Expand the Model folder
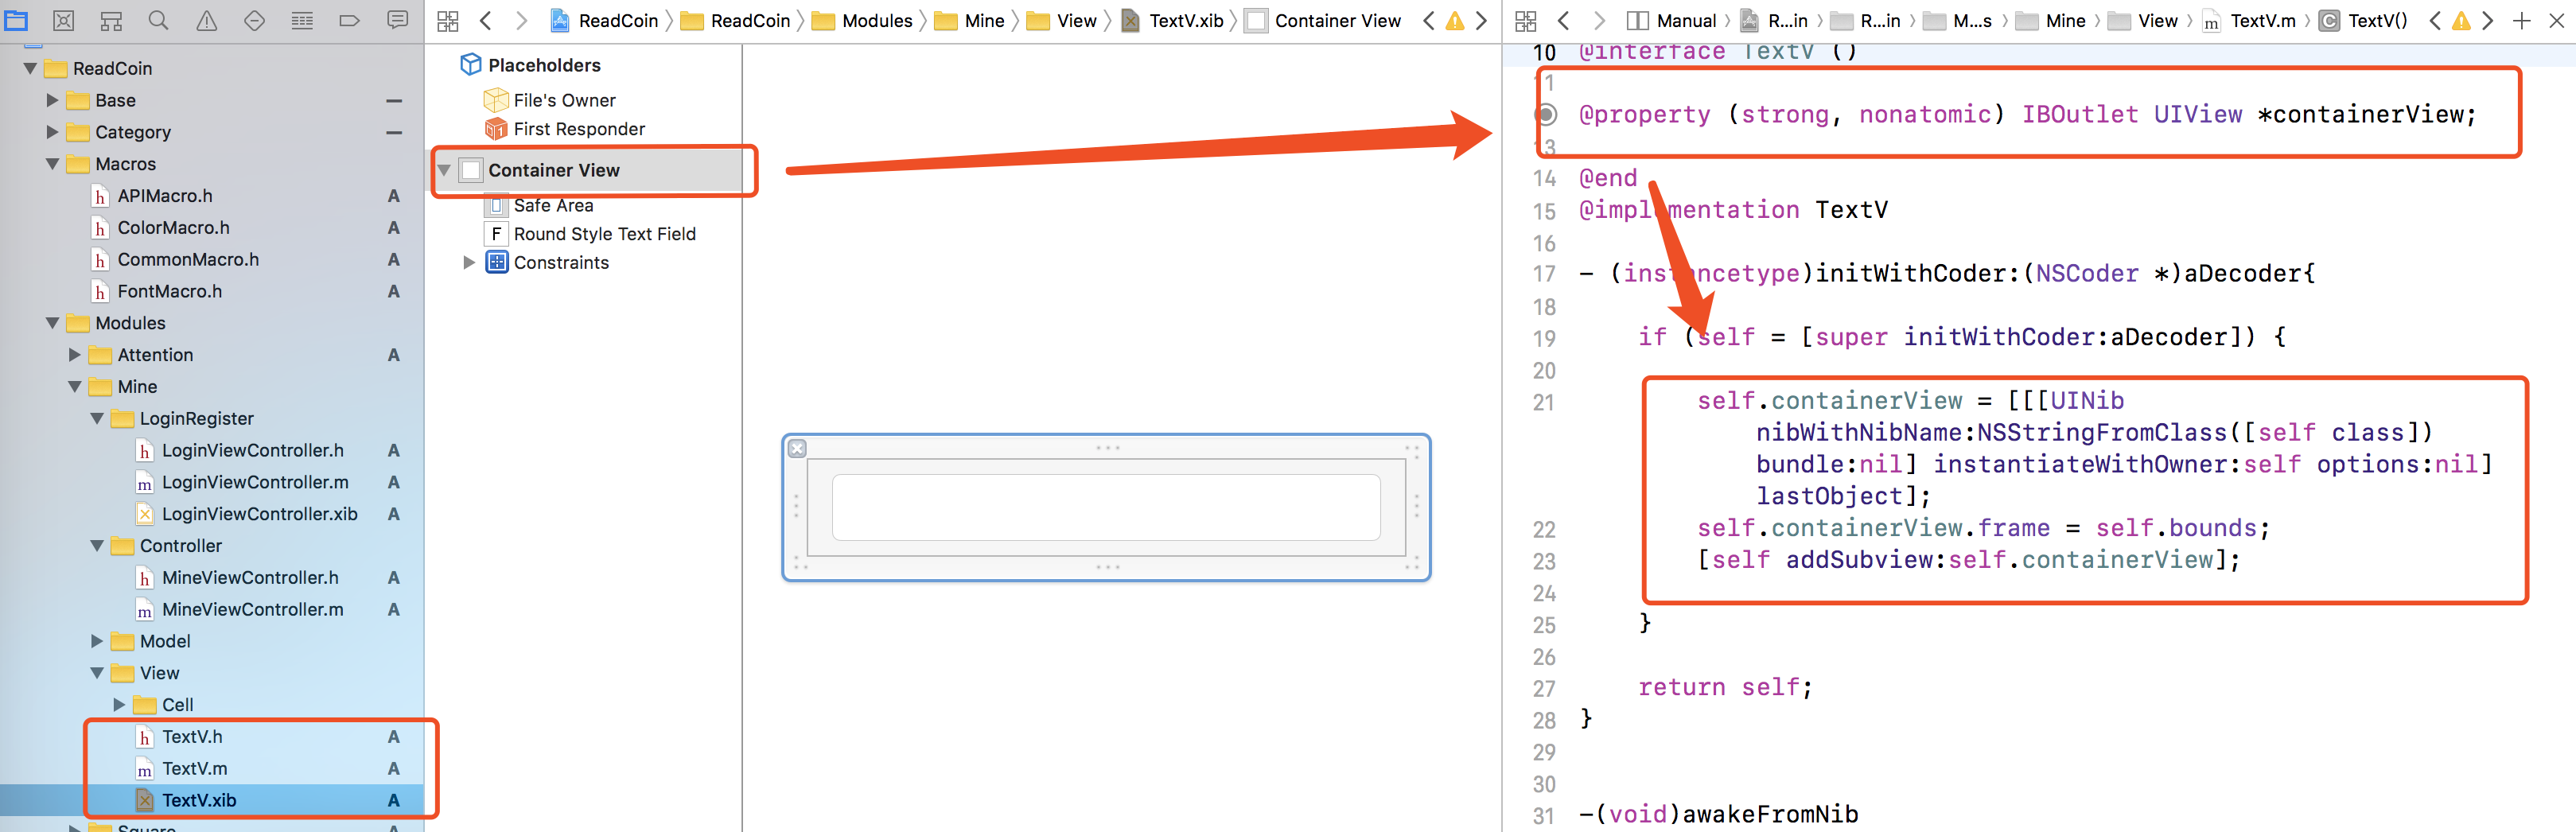This screenshot has height=832, width=2576. (97, 641)
